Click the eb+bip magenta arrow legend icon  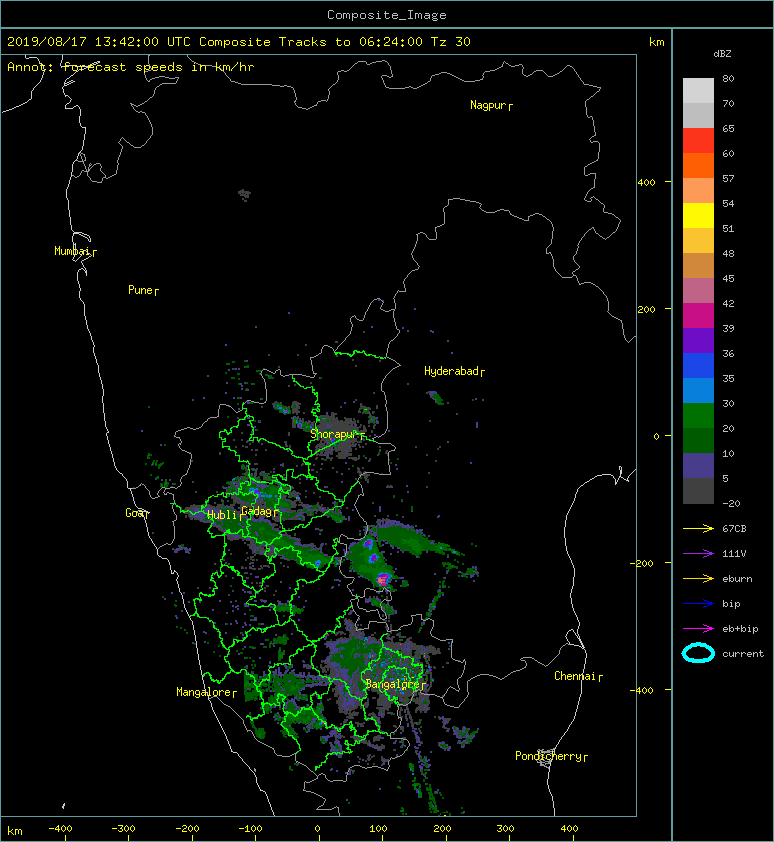698,629
